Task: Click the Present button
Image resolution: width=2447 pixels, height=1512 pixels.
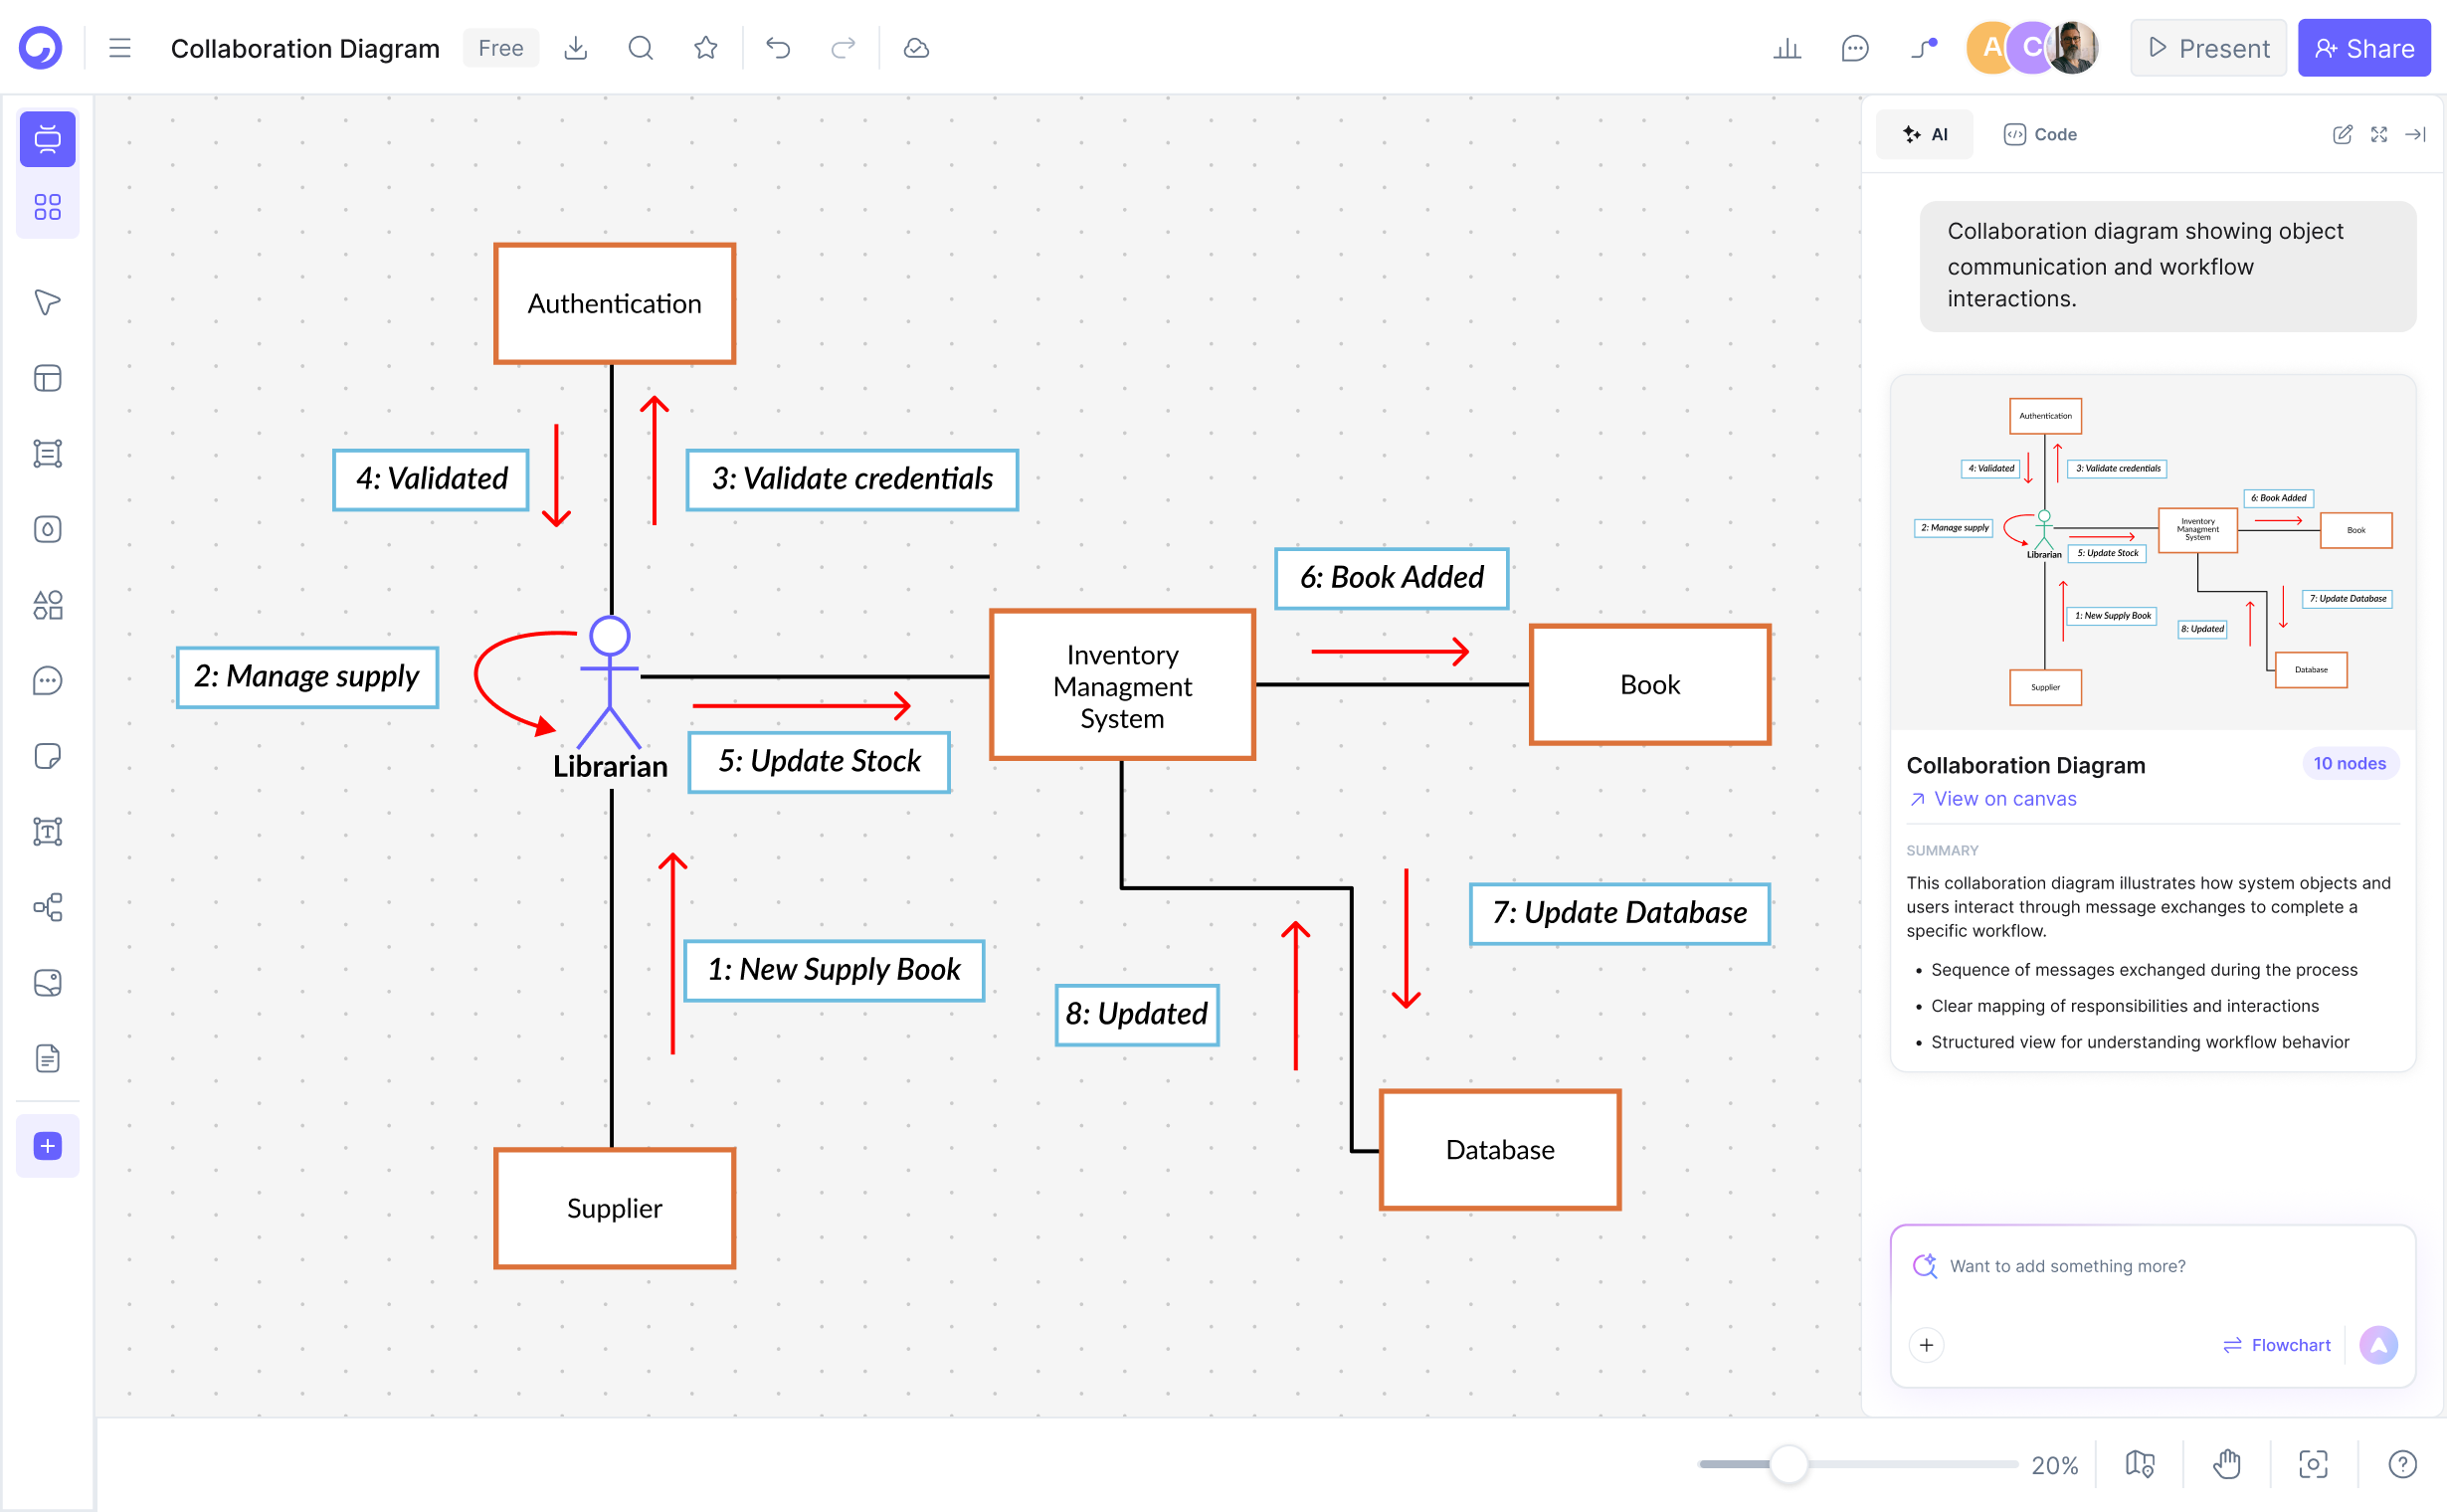Action: click(2208, 48)
